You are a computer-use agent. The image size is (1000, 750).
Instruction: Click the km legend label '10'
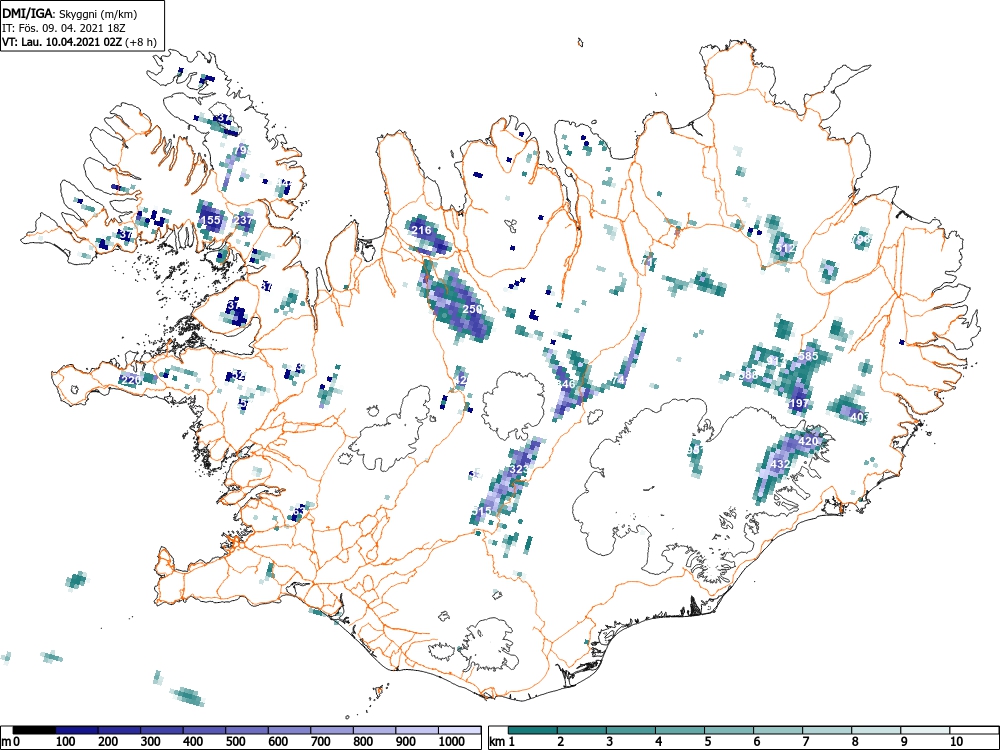956,741
